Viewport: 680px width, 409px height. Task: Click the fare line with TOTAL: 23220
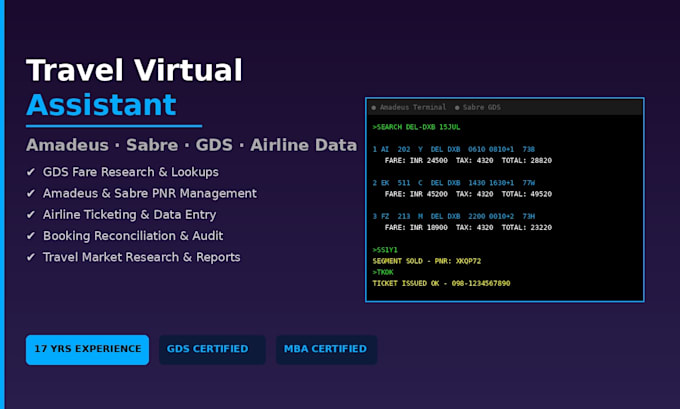pyautogui.click(x=468, y=227)
